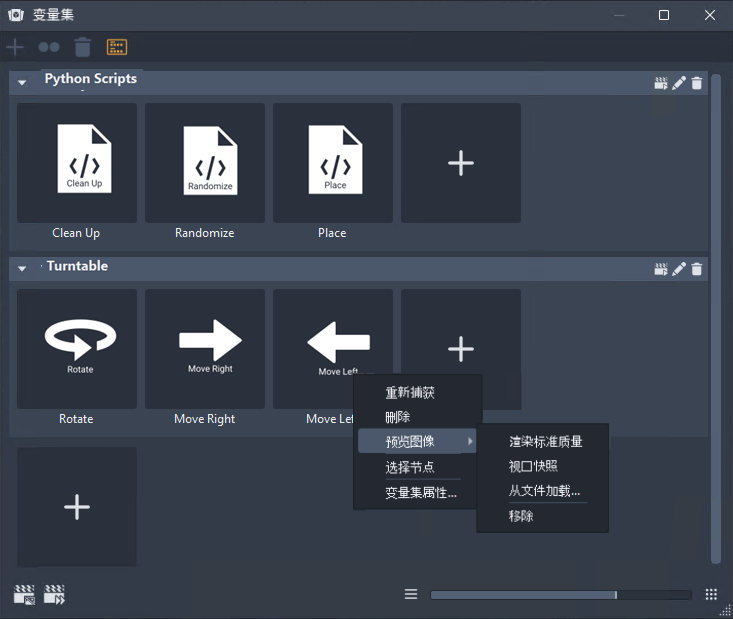Click the Randomize label text
The image size is (733, 619).
(x=205, y=233)
